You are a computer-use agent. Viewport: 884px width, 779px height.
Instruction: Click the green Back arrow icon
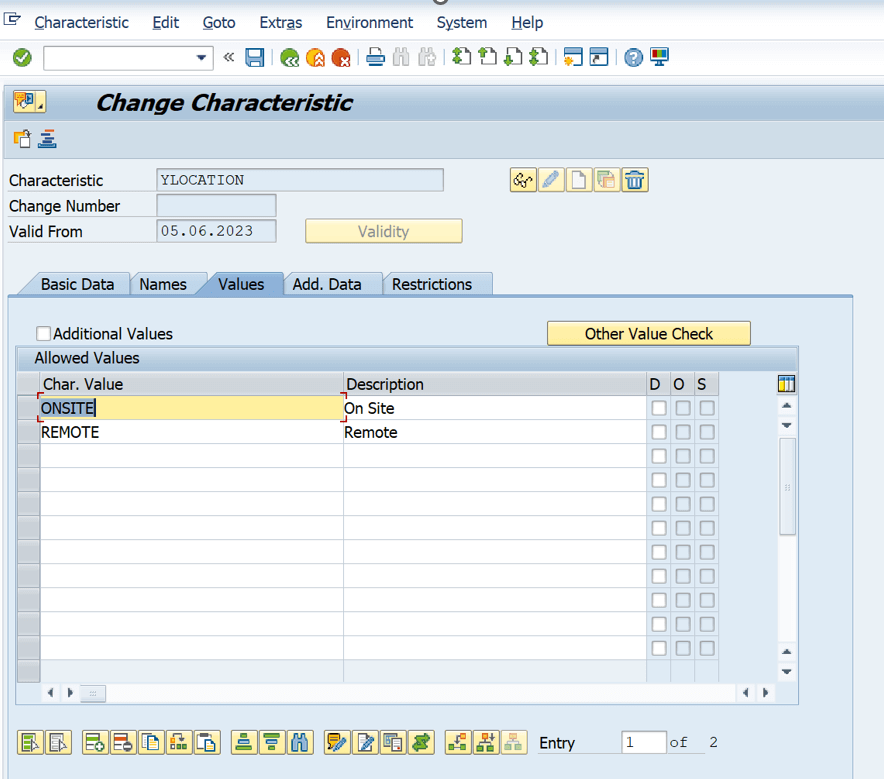(x=290, y=57)
